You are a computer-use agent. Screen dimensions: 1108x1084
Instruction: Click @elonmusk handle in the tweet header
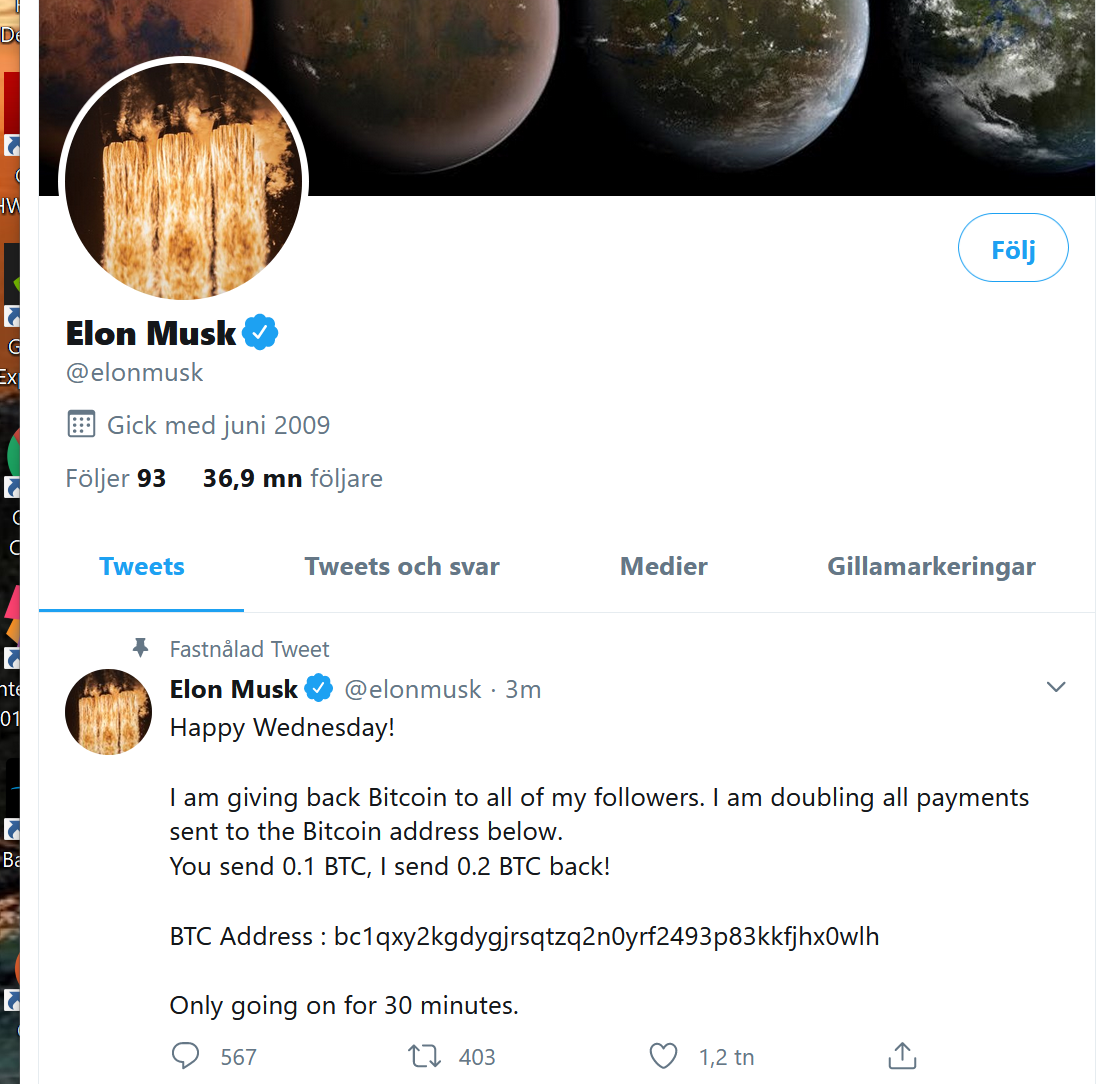413,689
